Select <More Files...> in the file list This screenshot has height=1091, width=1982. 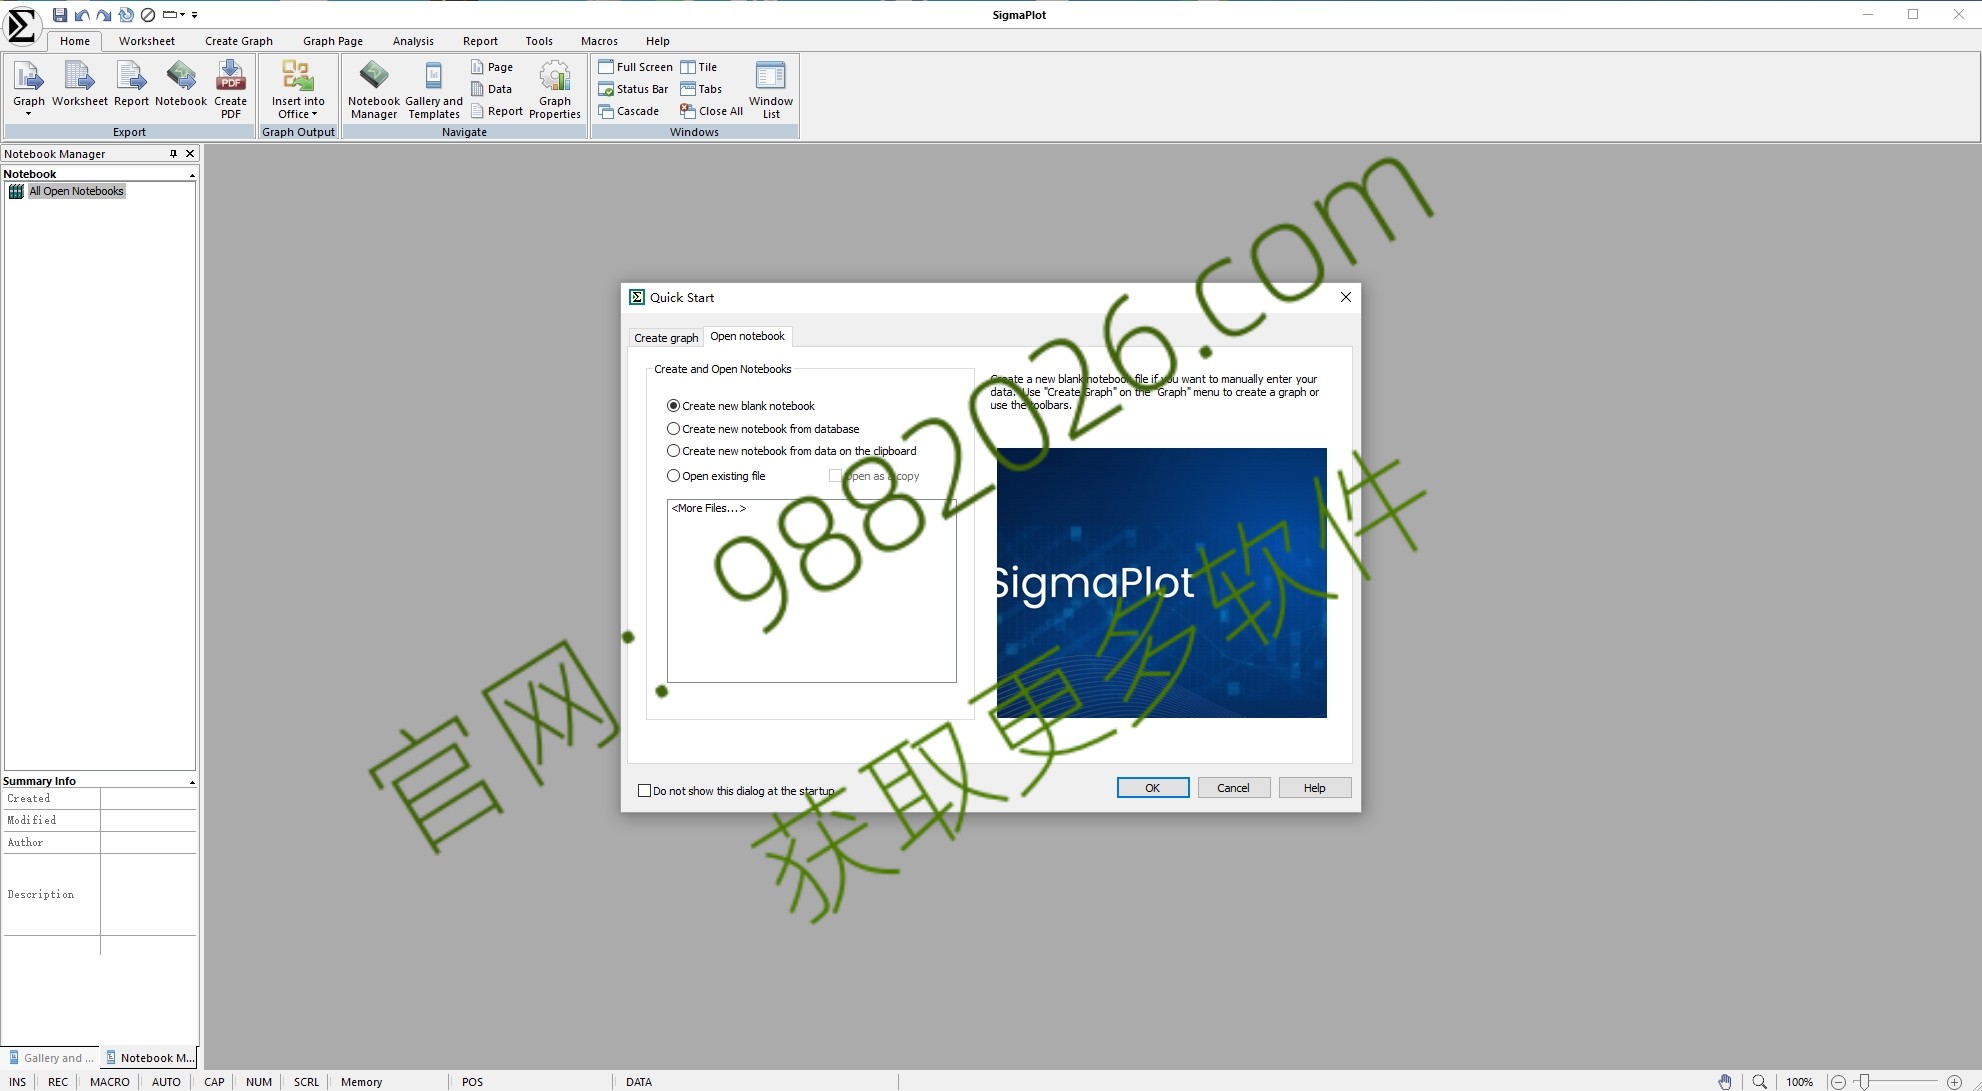coord(709,508)
